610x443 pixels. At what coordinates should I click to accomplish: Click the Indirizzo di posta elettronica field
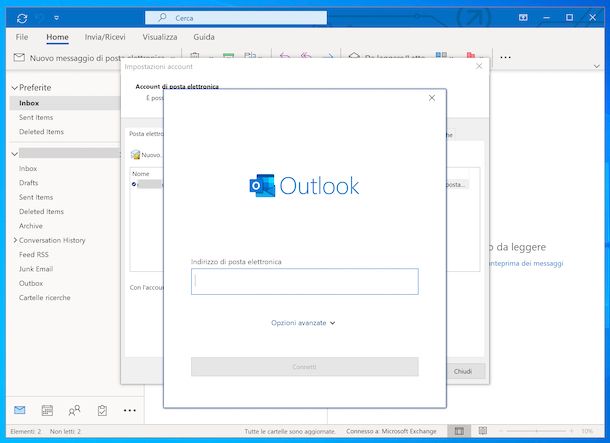tap(305, 282)
